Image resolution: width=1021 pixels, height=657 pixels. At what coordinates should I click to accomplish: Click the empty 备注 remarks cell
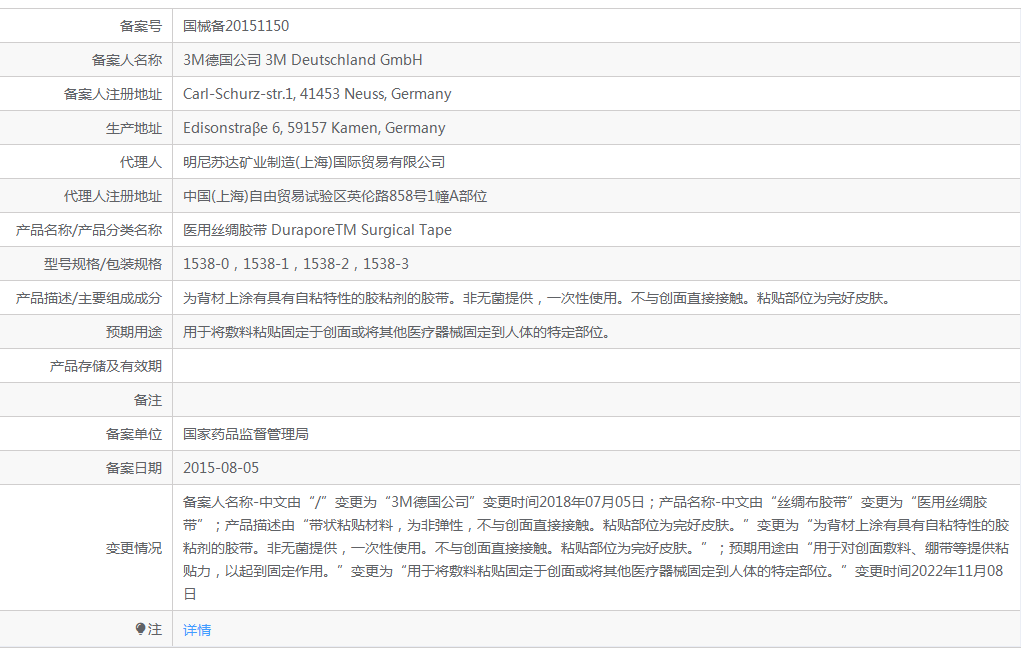500,399
